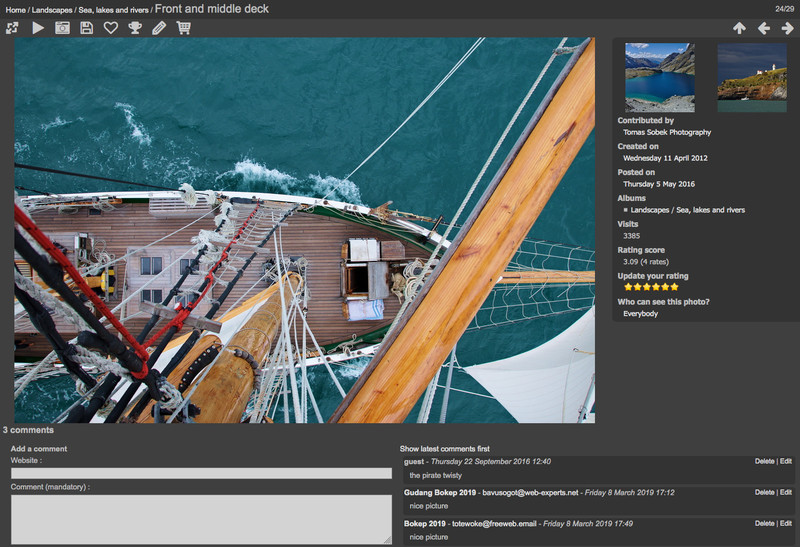Set as album representative via trophy icon
This screenshot has width=800, height=547.
[135, 28]
